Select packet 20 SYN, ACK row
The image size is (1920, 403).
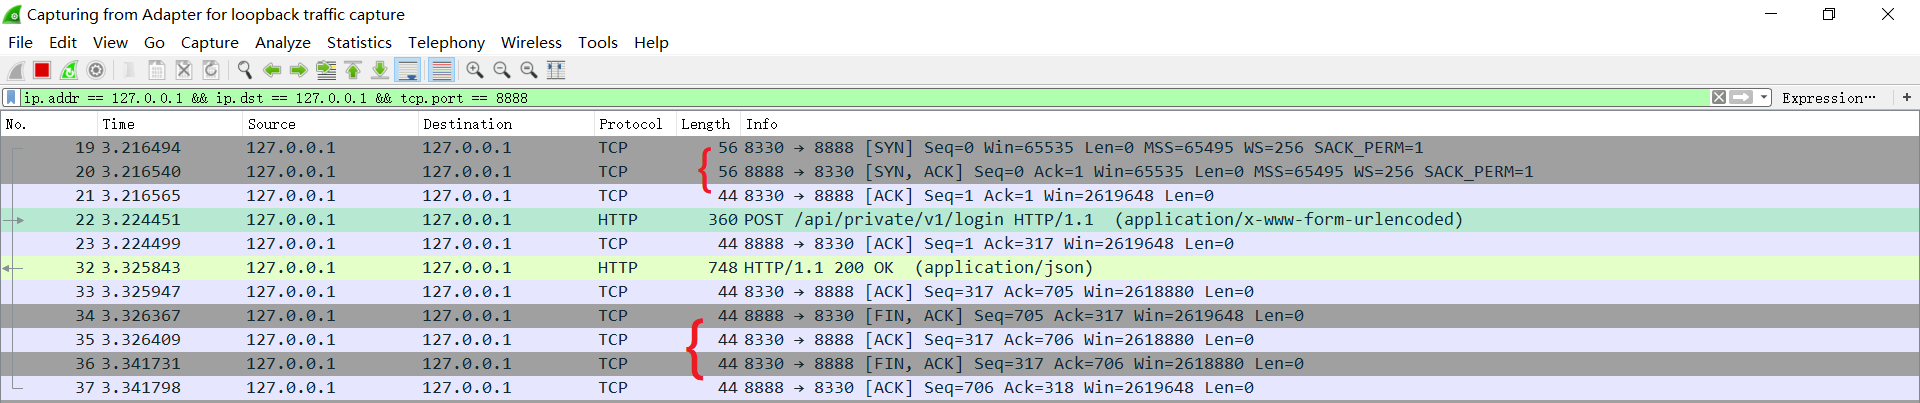click(960, 172)
